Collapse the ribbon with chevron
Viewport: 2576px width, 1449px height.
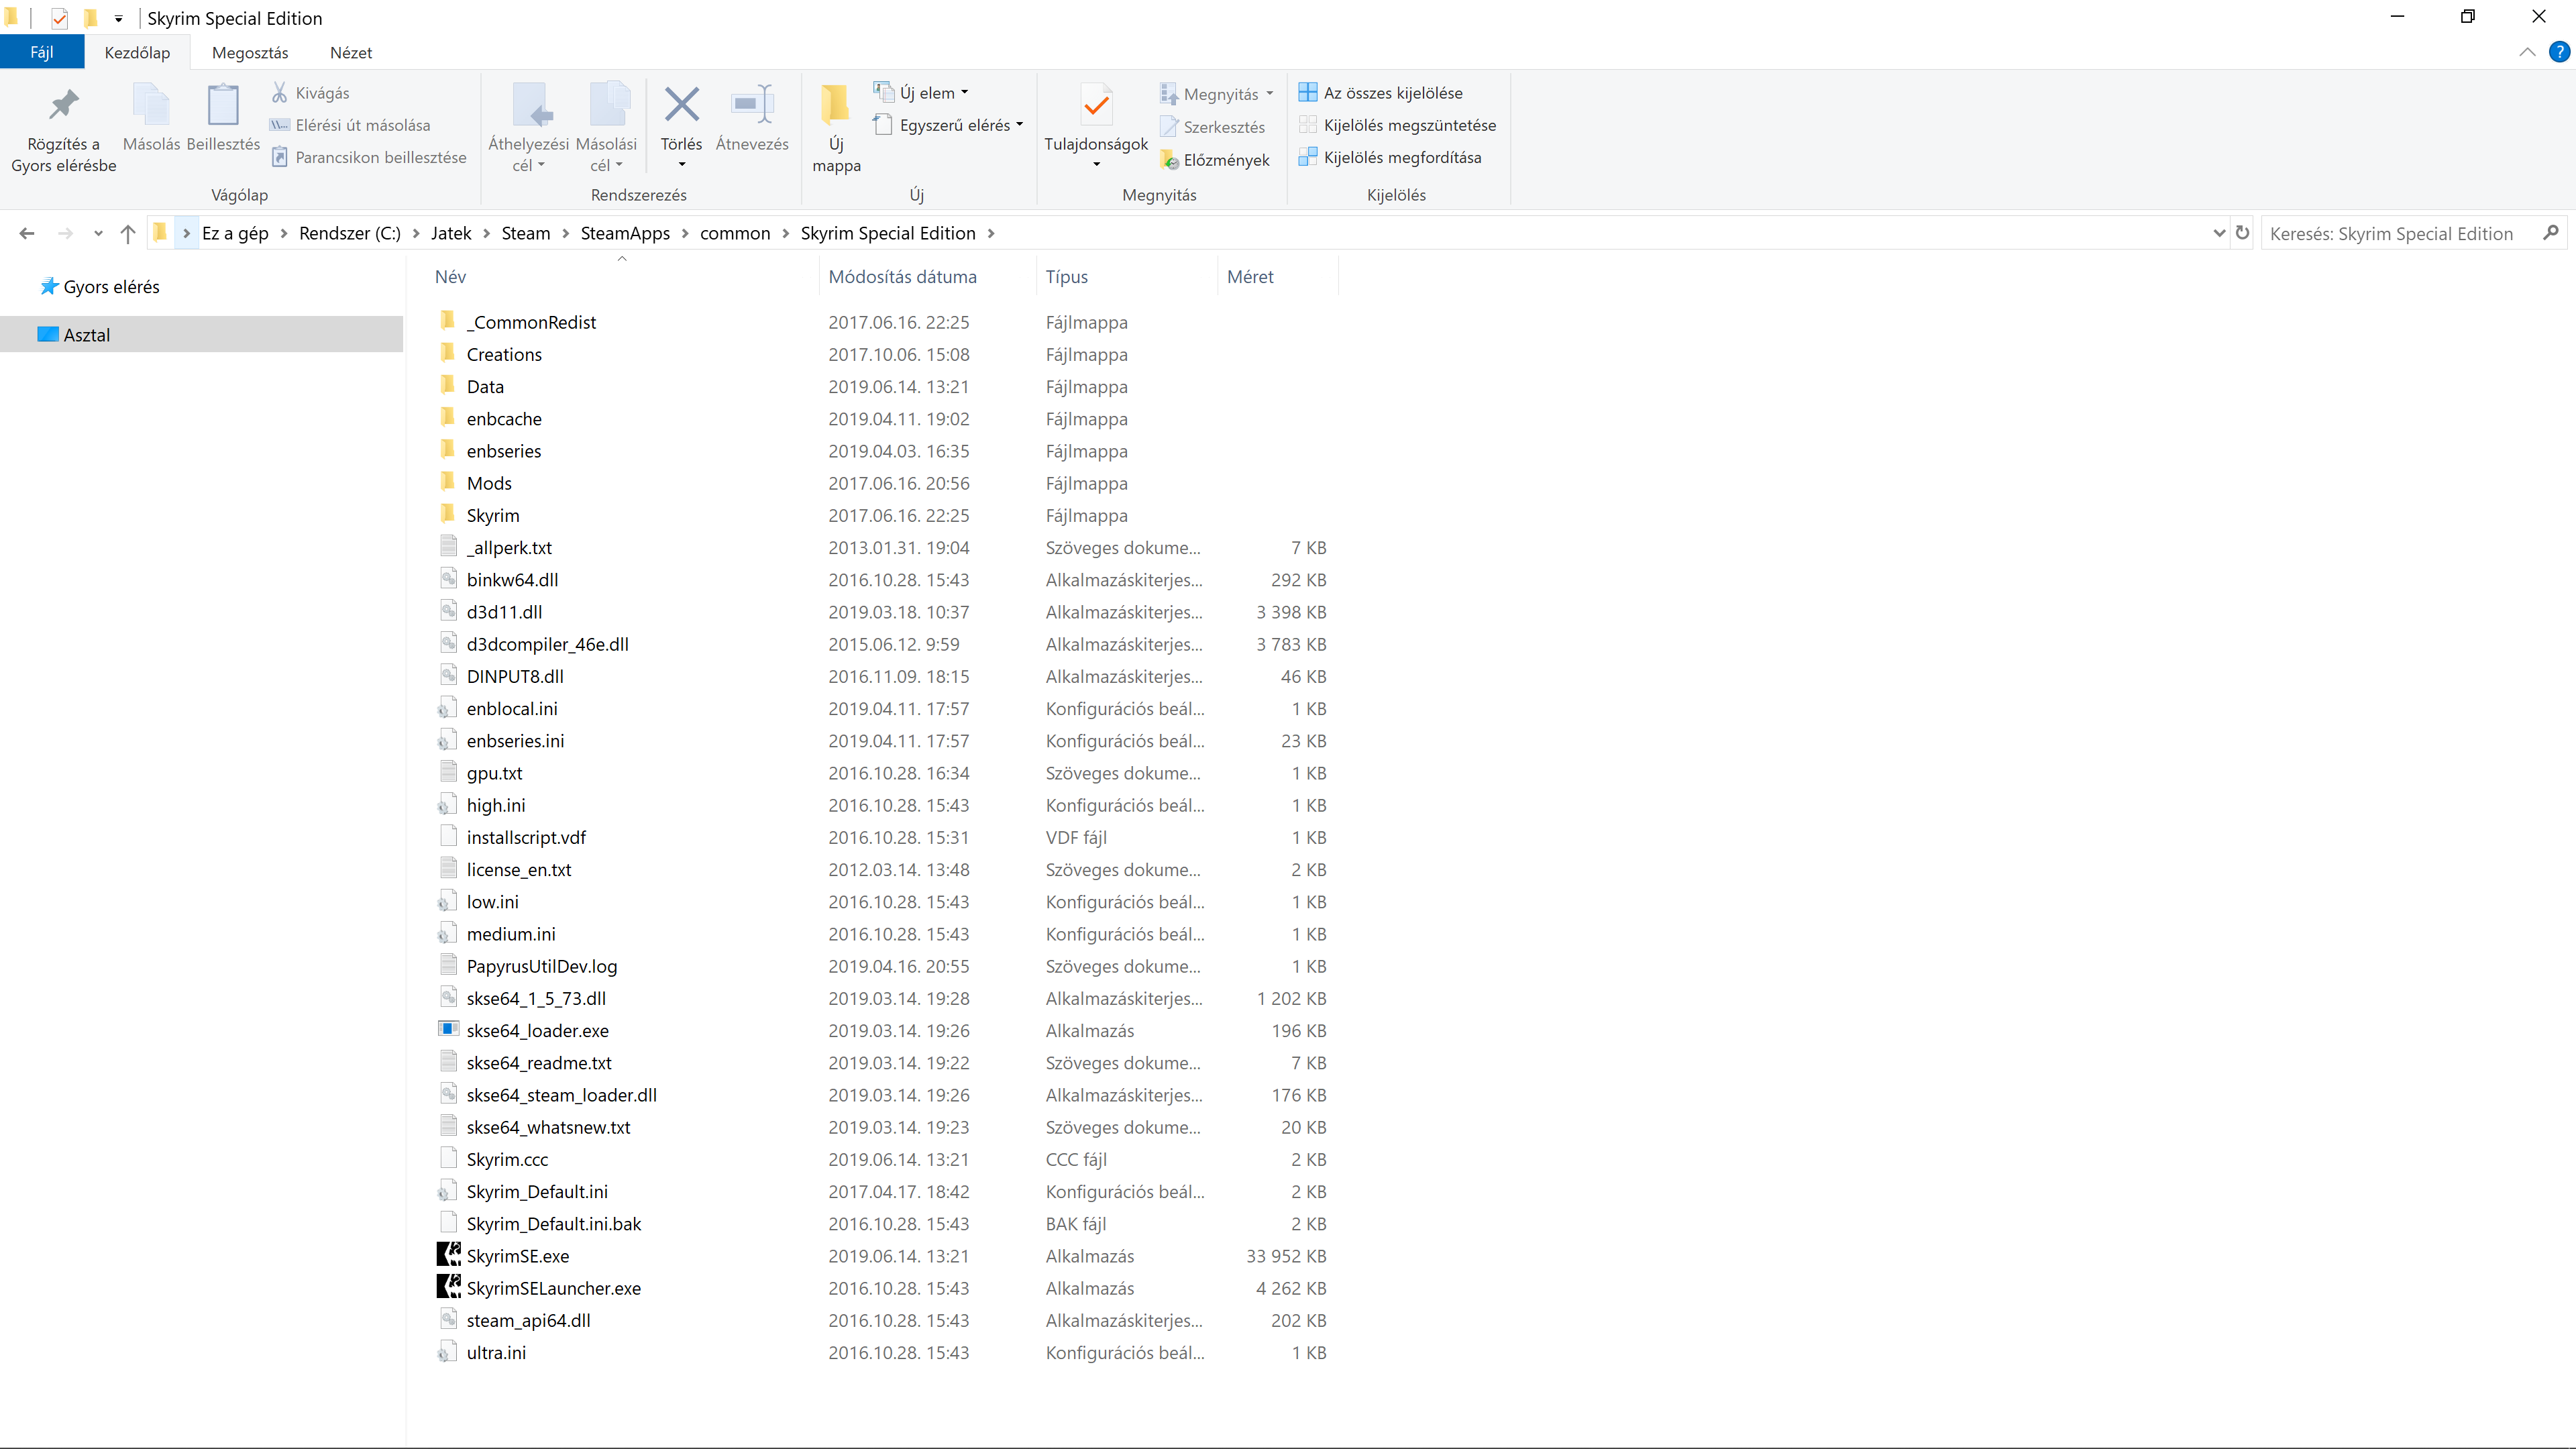click(x=2527, y=52)
